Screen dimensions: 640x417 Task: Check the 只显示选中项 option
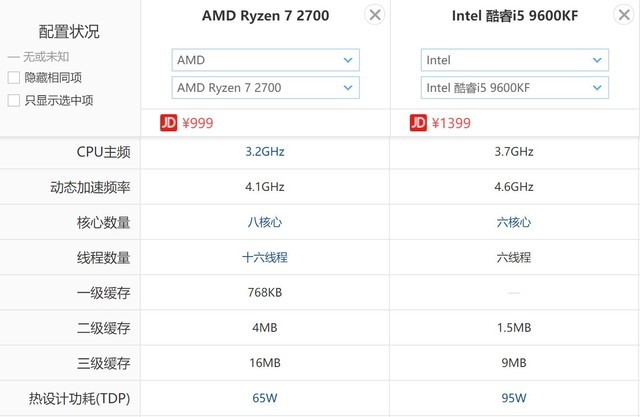[14, 100]
